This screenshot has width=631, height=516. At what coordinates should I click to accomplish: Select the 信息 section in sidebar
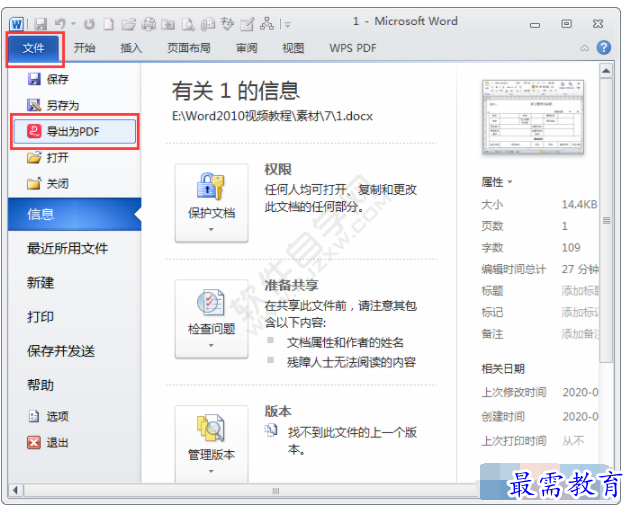75,214
